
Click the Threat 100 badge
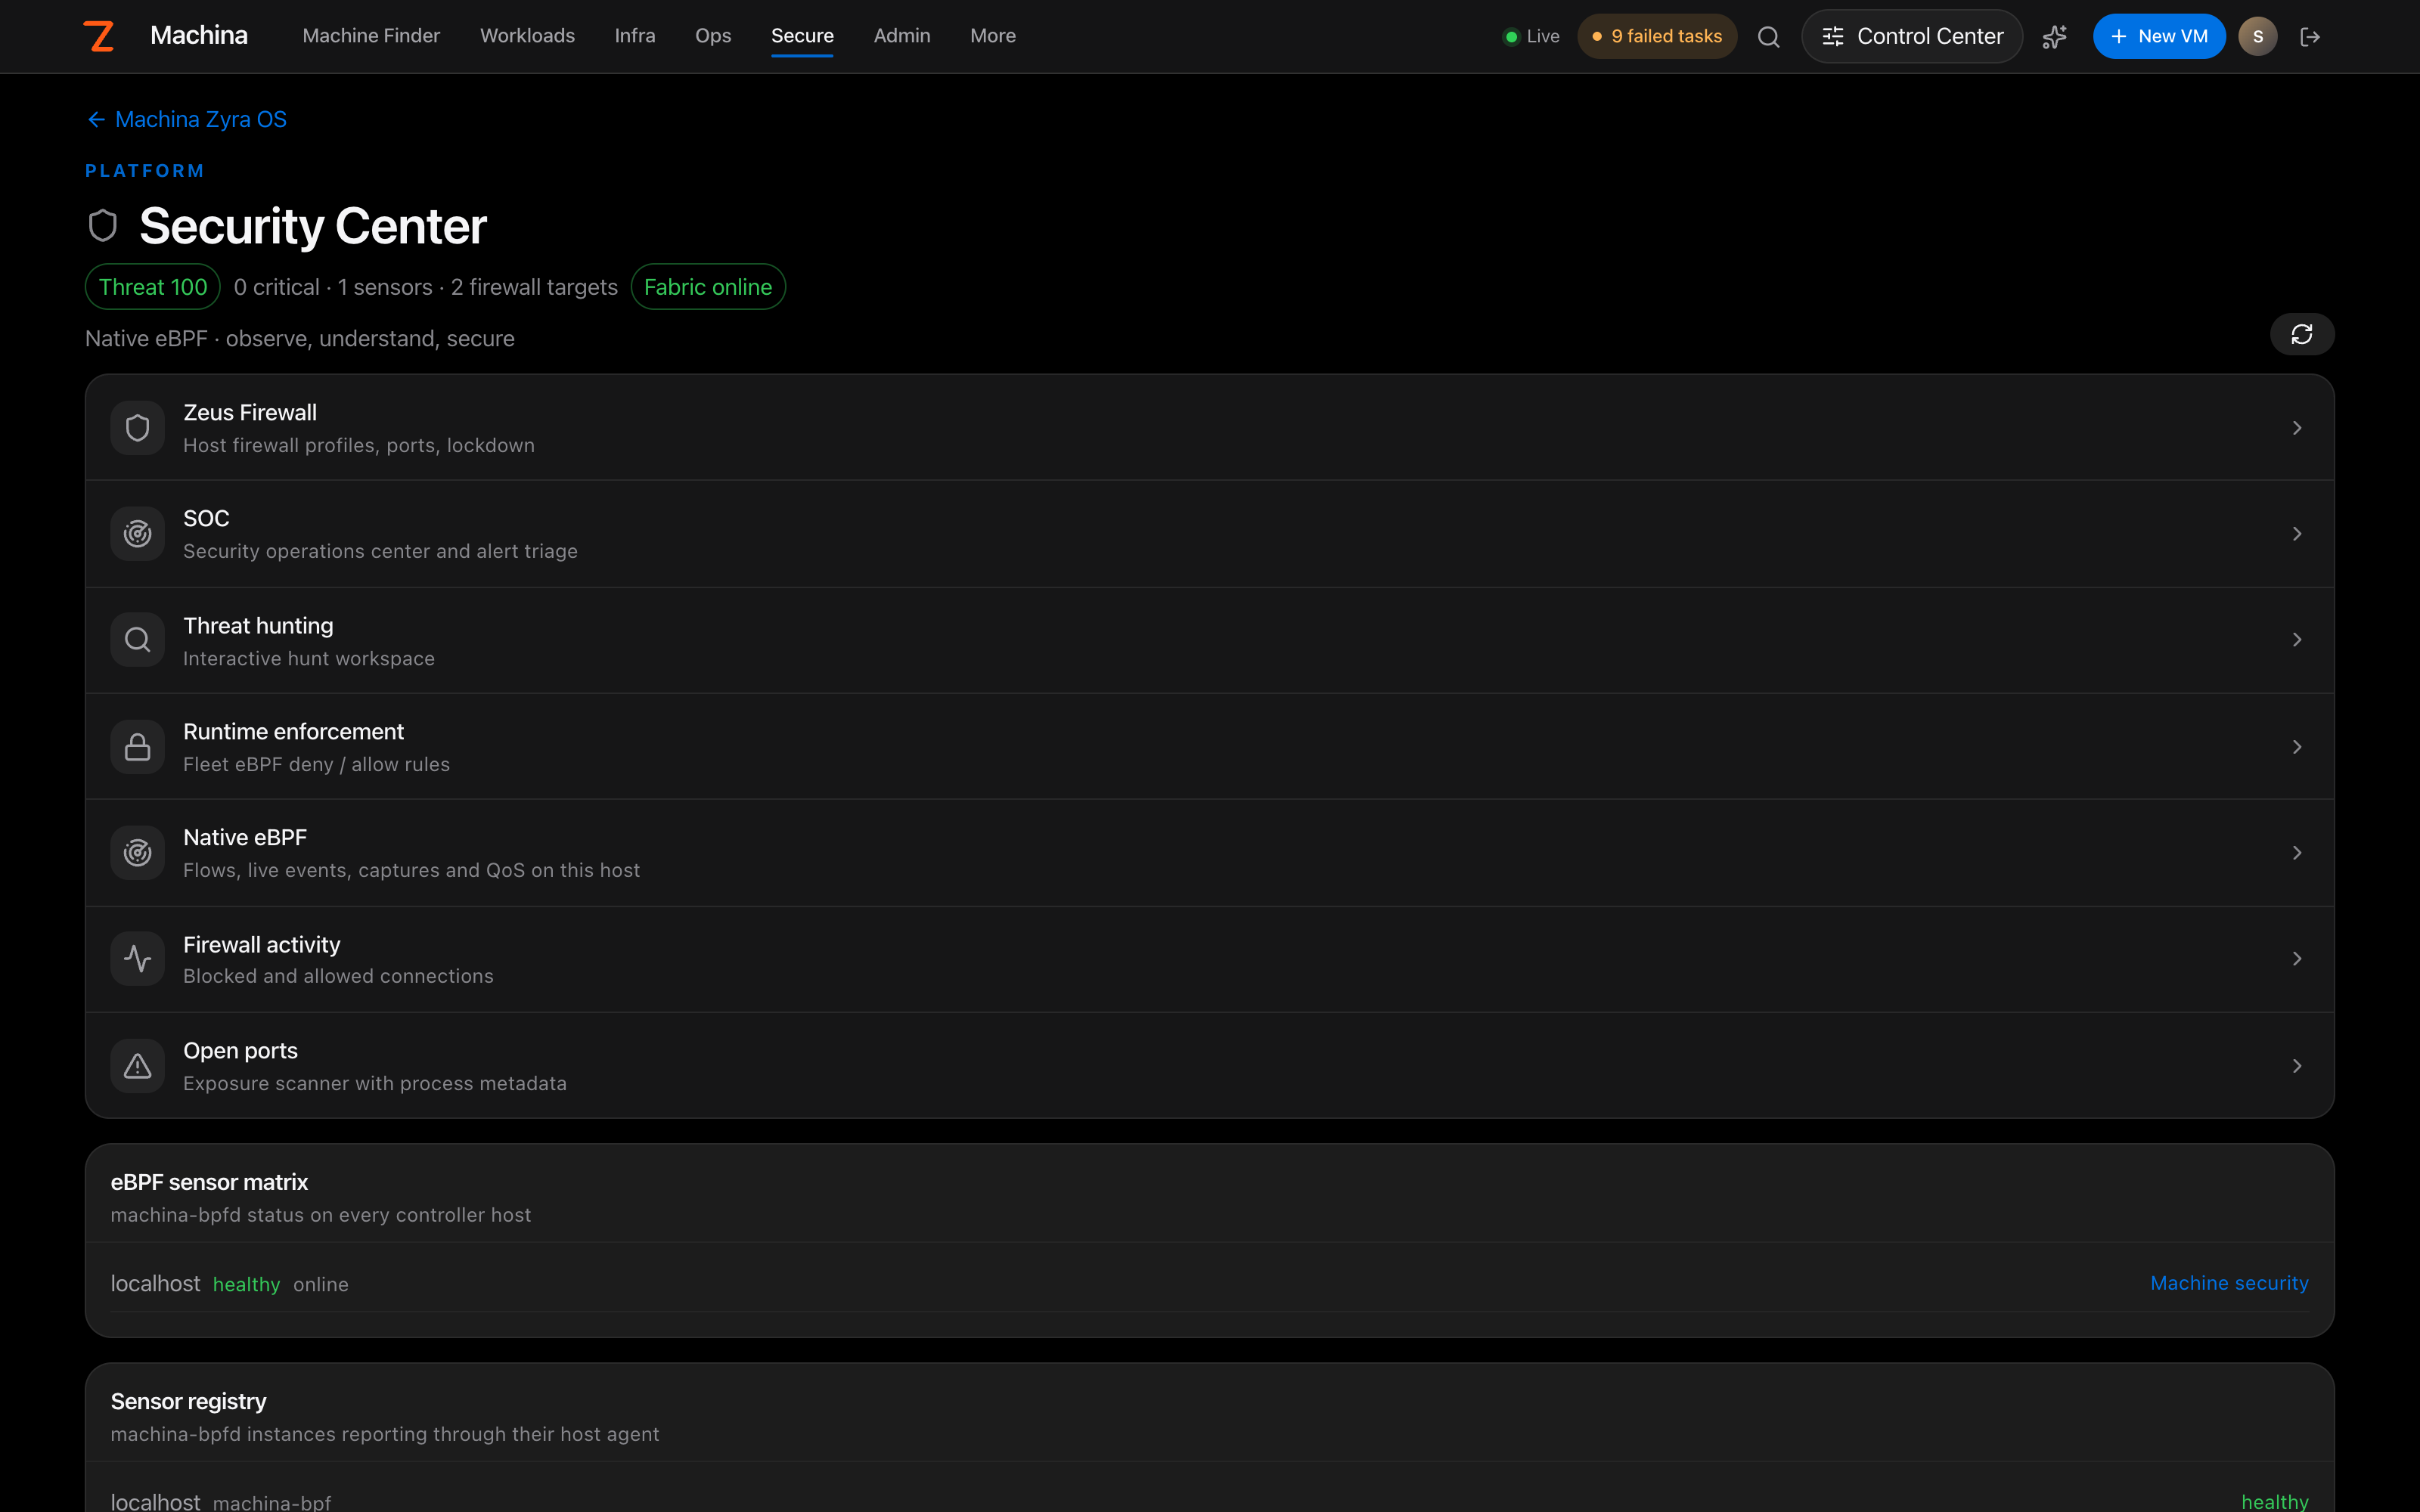(153, 287)
